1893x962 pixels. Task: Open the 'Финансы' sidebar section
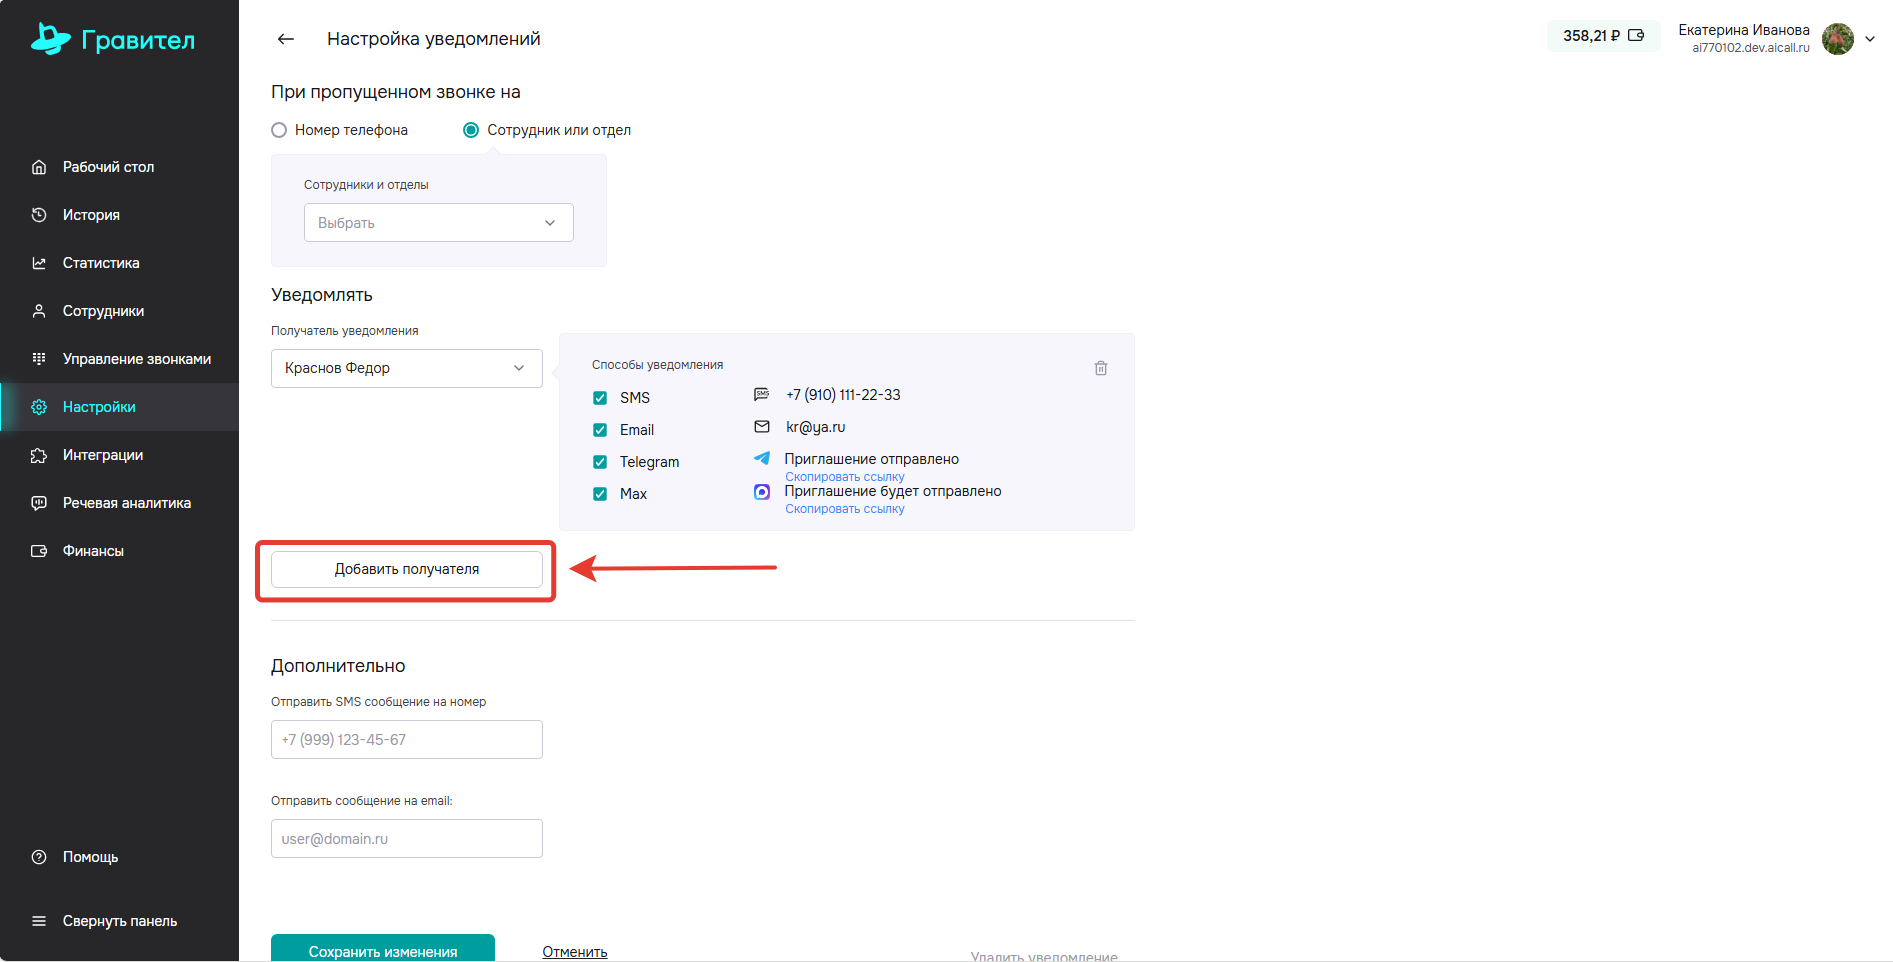[x=93, y=551]
